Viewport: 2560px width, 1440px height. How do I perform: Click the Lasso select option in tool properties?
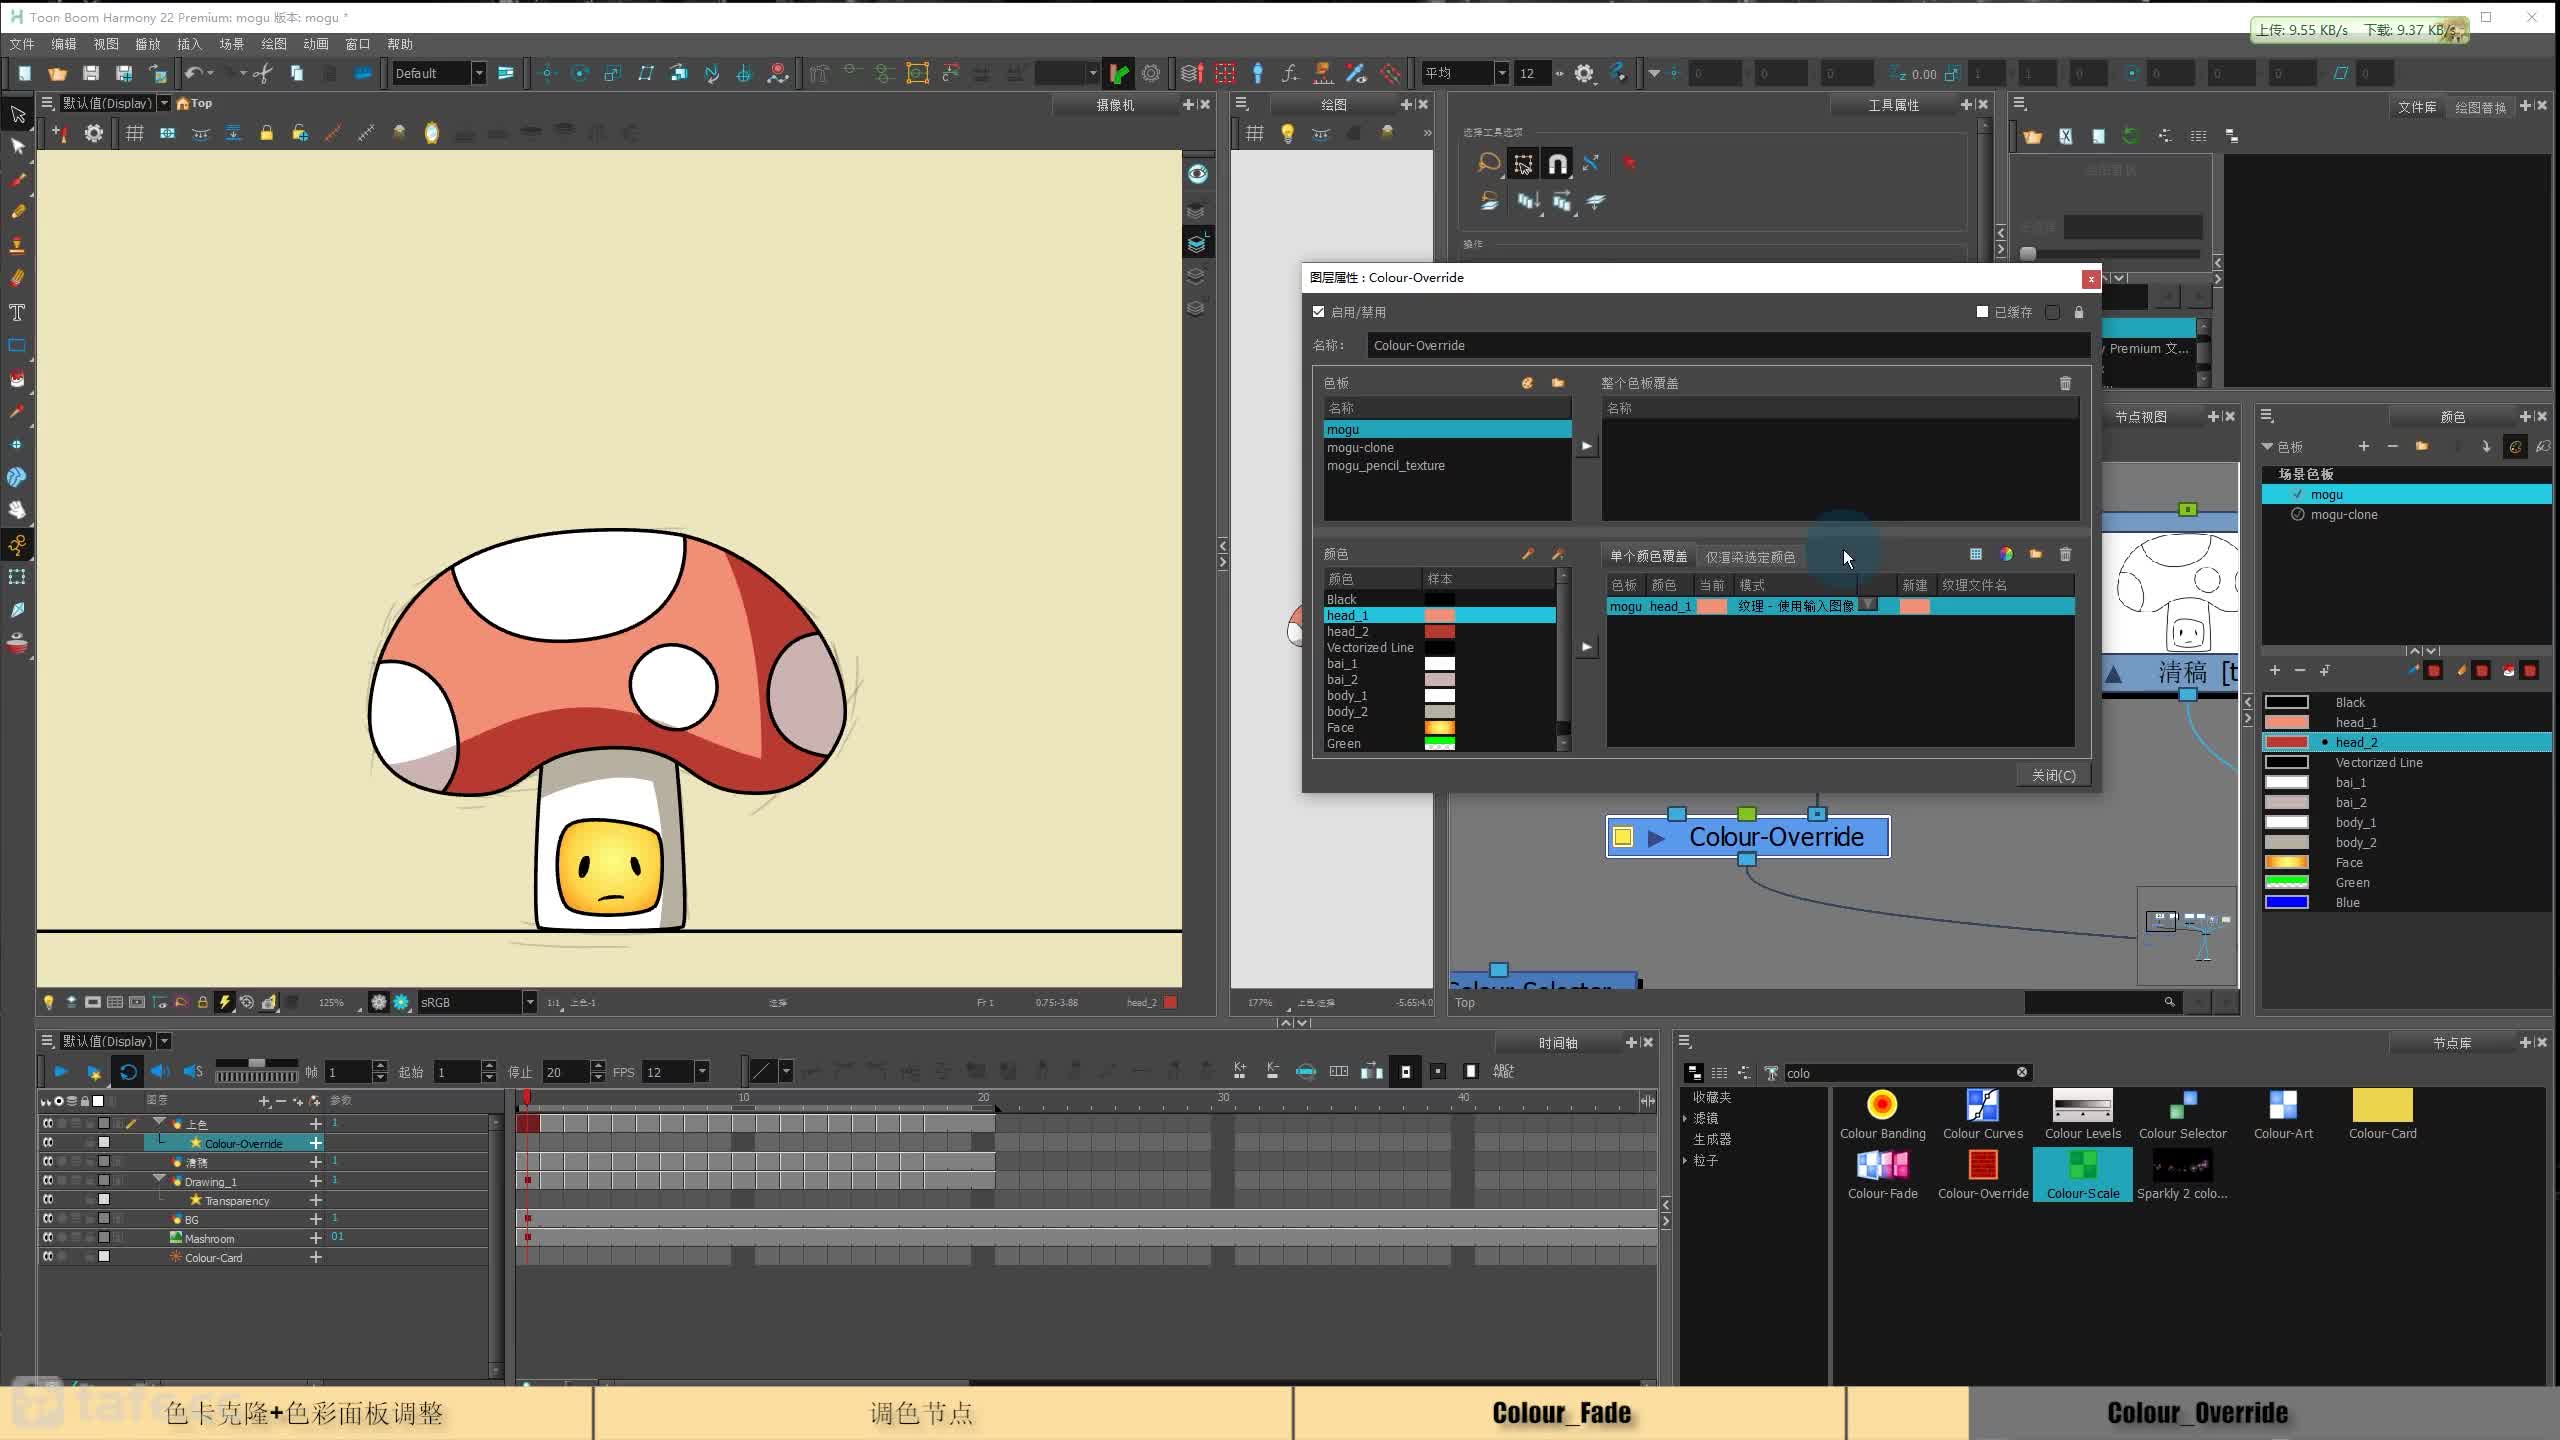point(1488,163)
